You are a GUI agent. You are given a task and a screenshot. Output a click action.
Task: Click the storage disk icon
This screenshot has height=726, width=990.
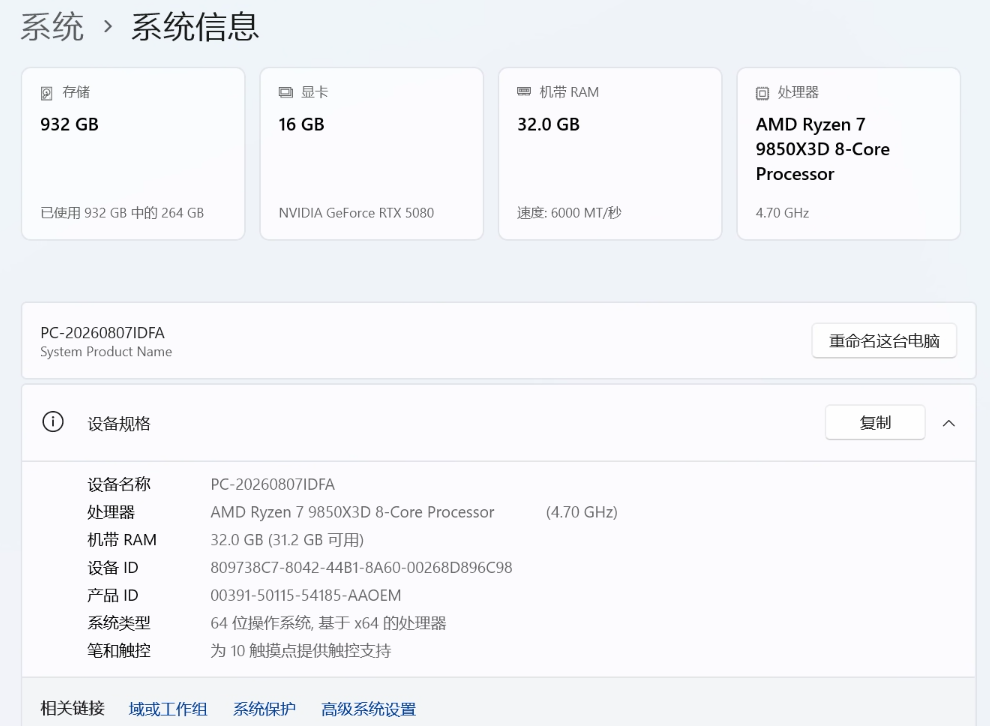pyautogui.click(x=47, y=93)
